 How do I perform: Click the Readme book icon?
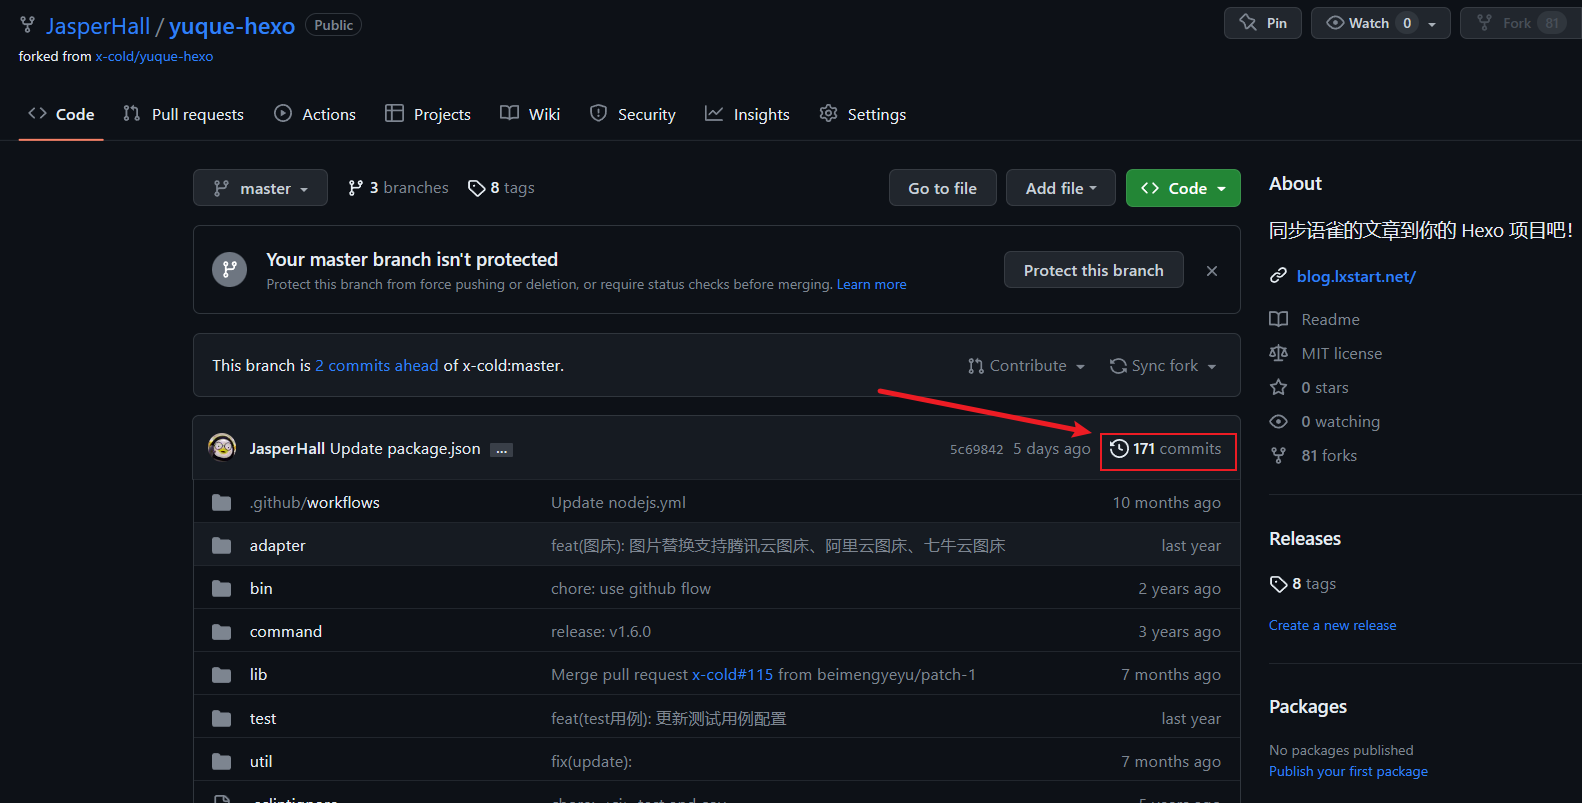point(1278,319)
